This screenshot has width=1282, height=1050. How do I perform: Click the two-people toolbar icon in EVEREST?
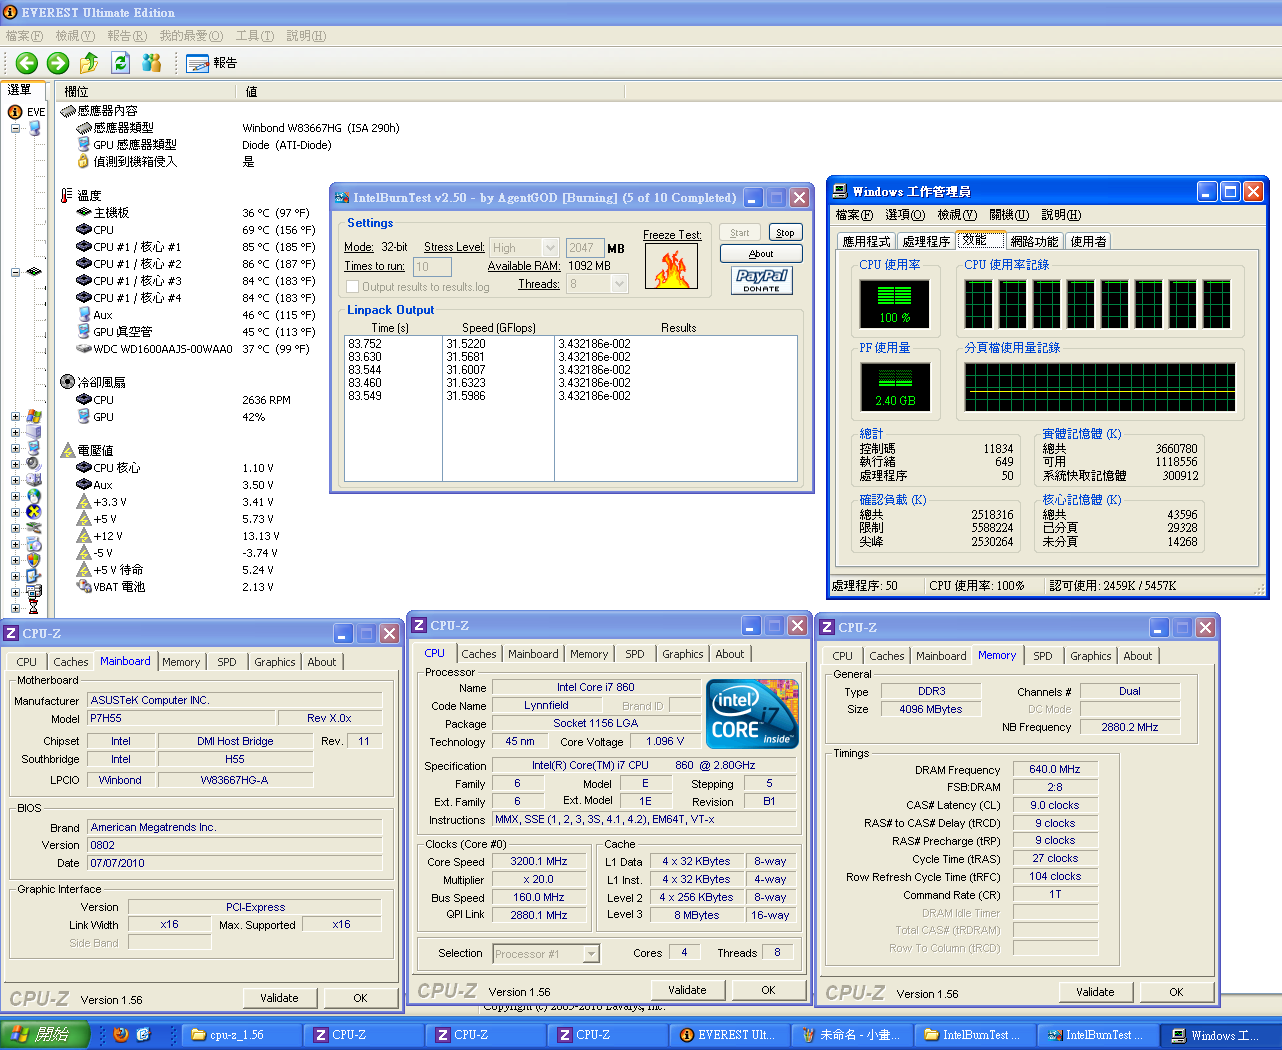tap(152, 63)
